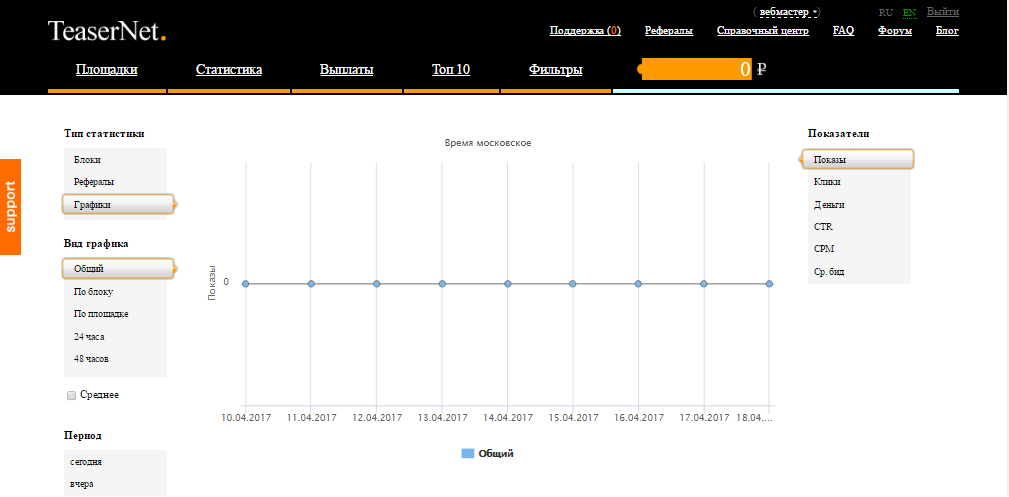
Task: Go to the Площадки tab
Action: (107, 70)
